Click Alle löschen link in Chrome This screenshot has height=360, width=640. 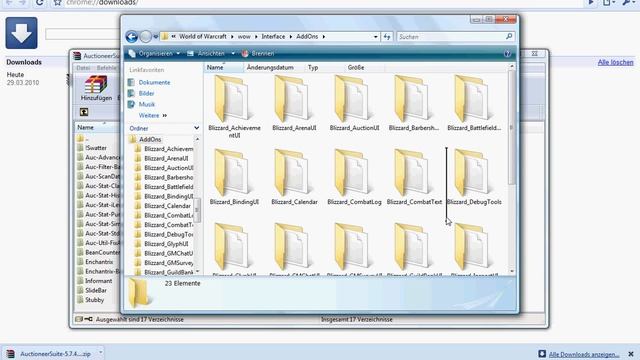[x=616, y=62]
